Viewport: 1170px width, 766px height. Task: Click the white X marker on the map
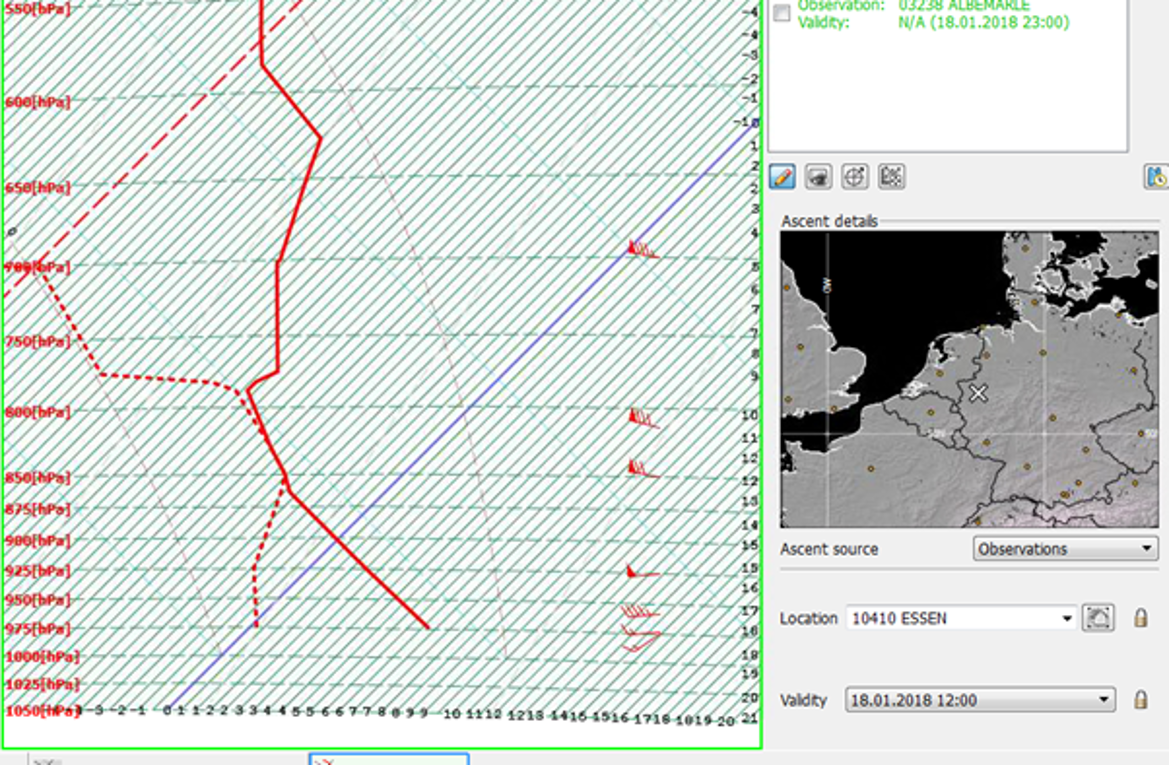click(977, 393)
